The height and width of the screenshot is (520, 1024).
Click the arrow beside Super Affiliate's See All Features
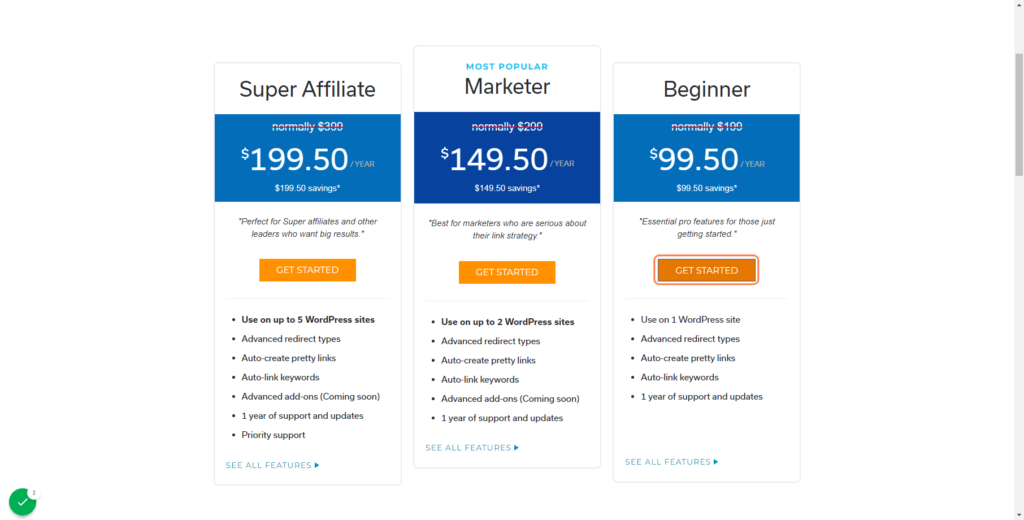[x=317, y=465]
